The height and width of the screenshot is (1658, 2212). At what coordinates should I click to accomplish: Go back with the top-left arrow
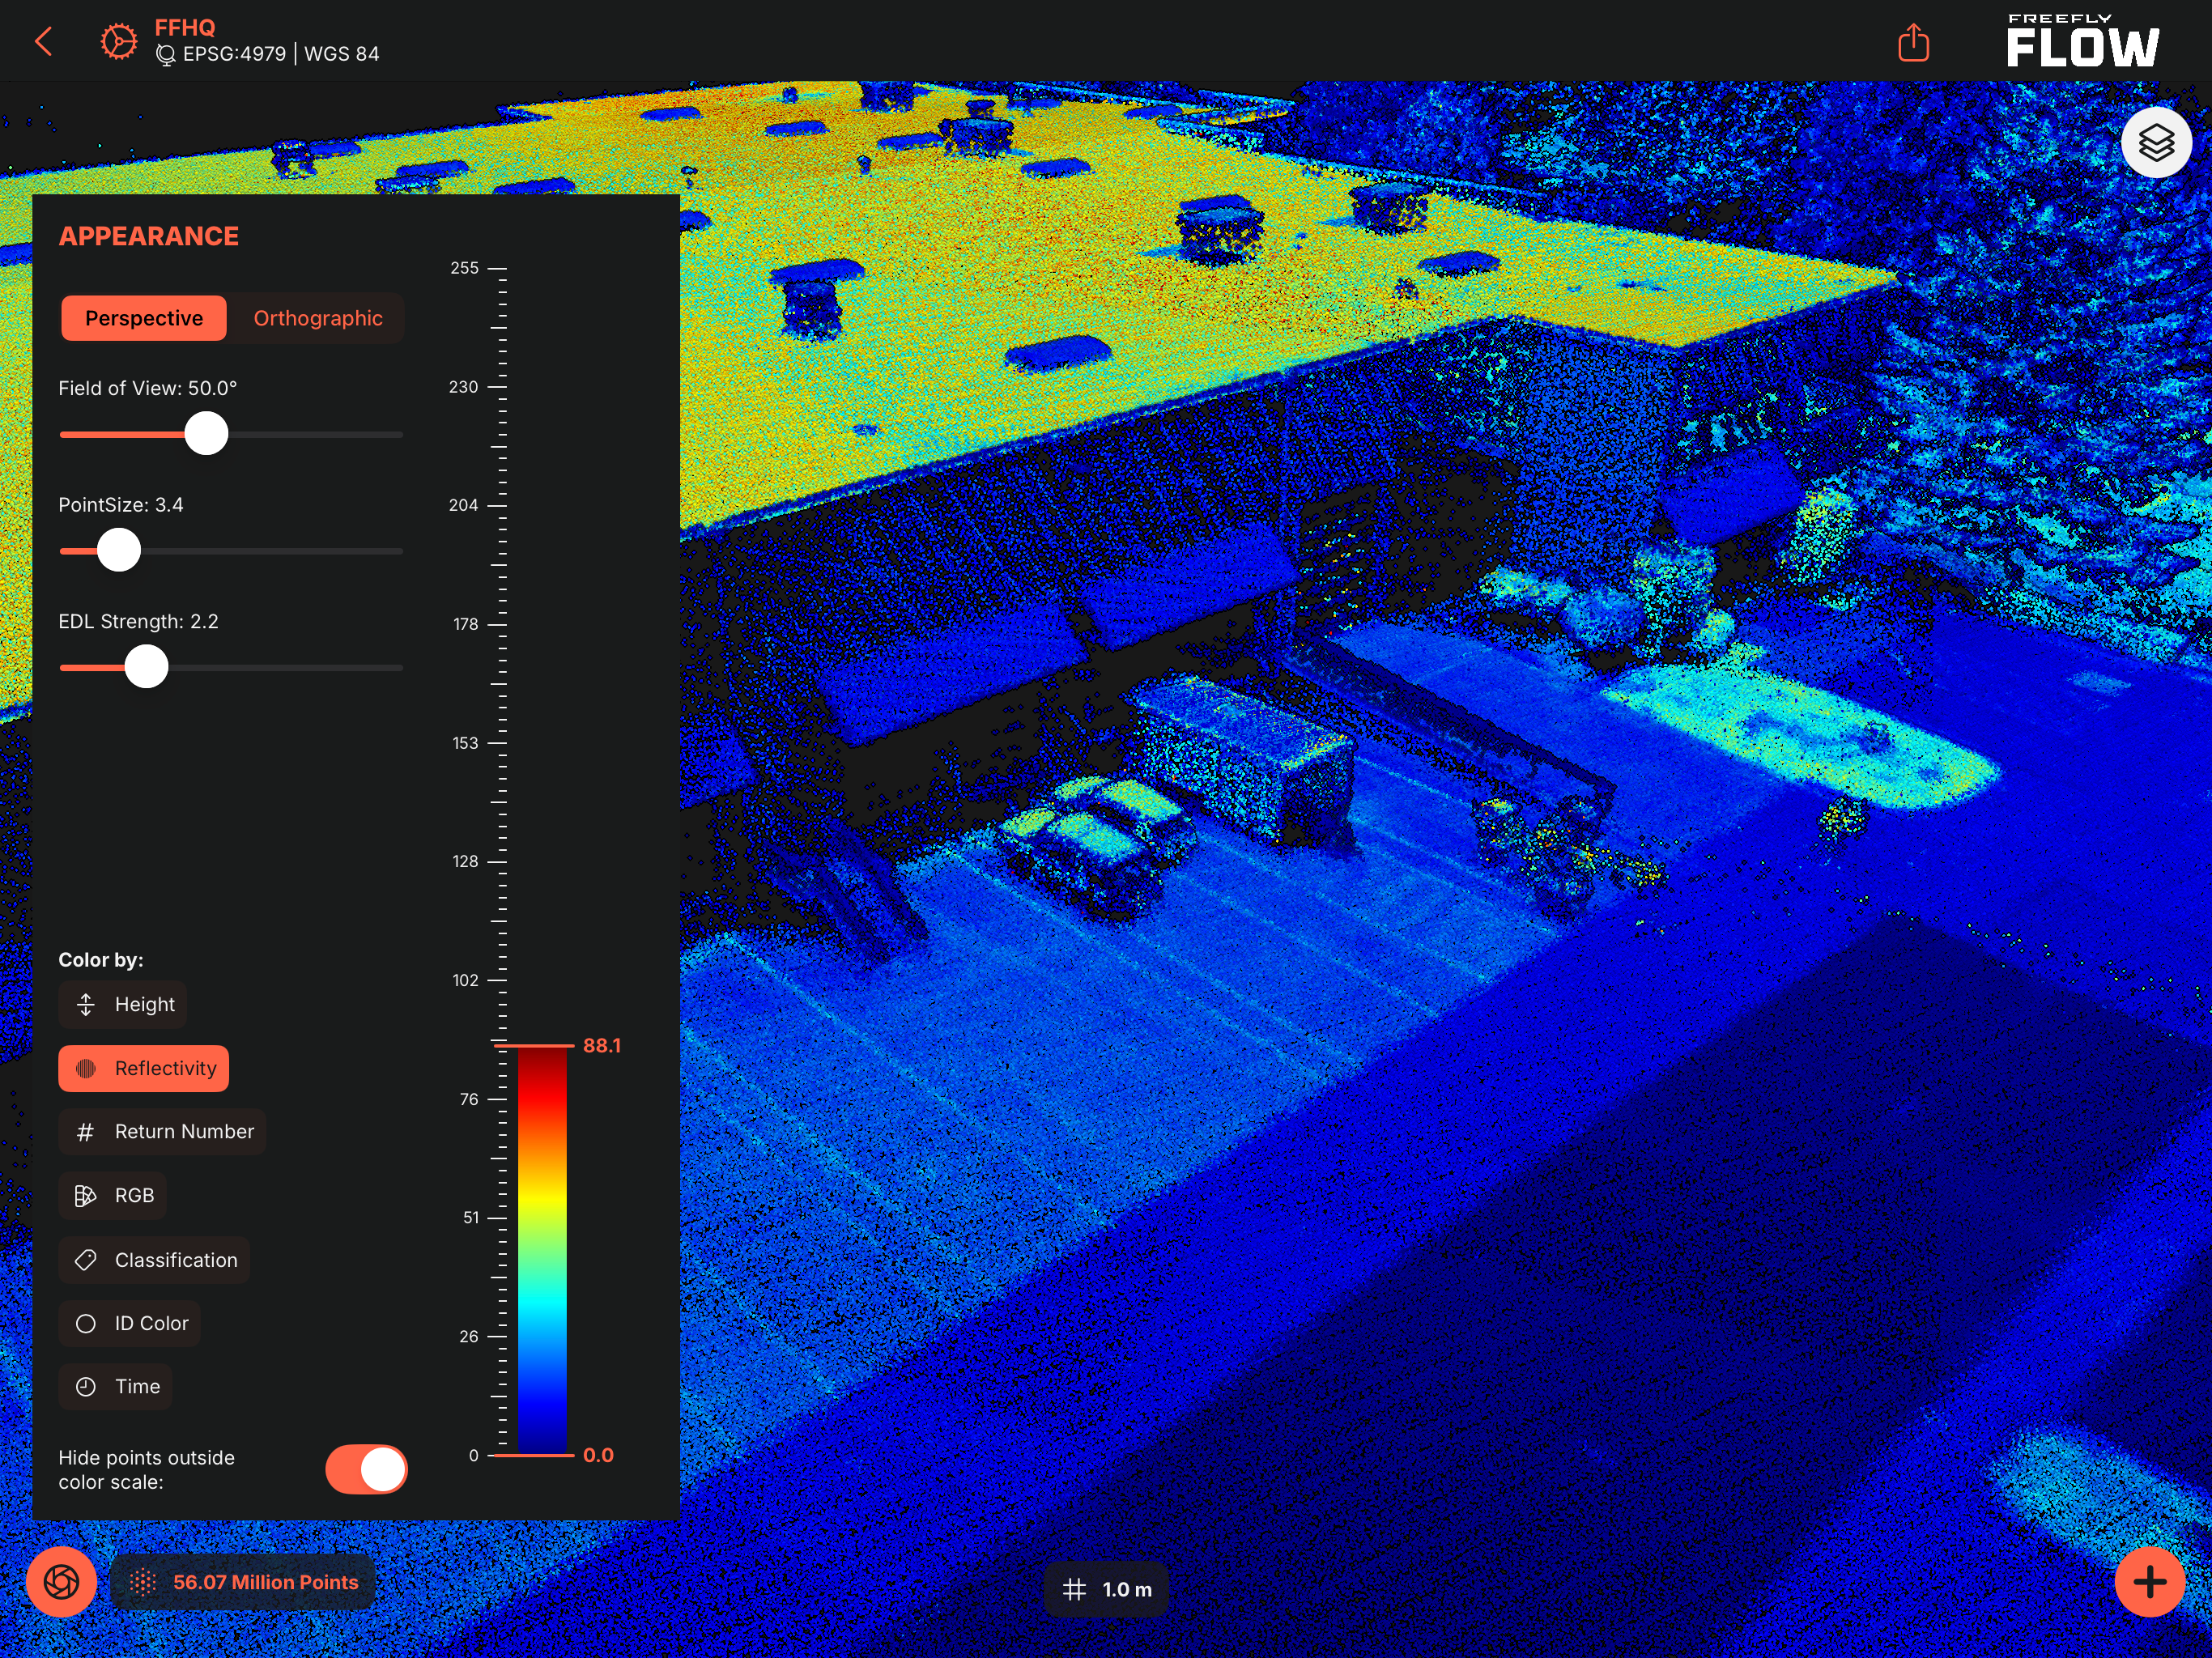[43, 42]
